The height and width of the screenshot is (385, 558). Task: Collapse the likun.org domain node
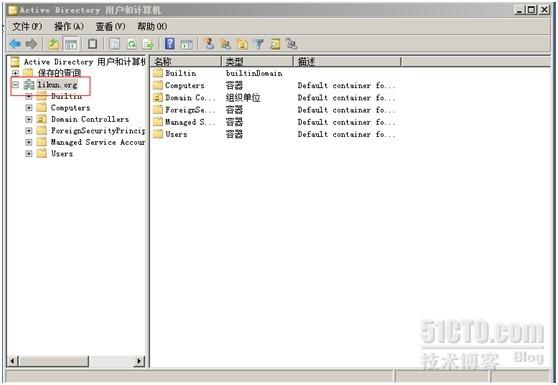15,85
